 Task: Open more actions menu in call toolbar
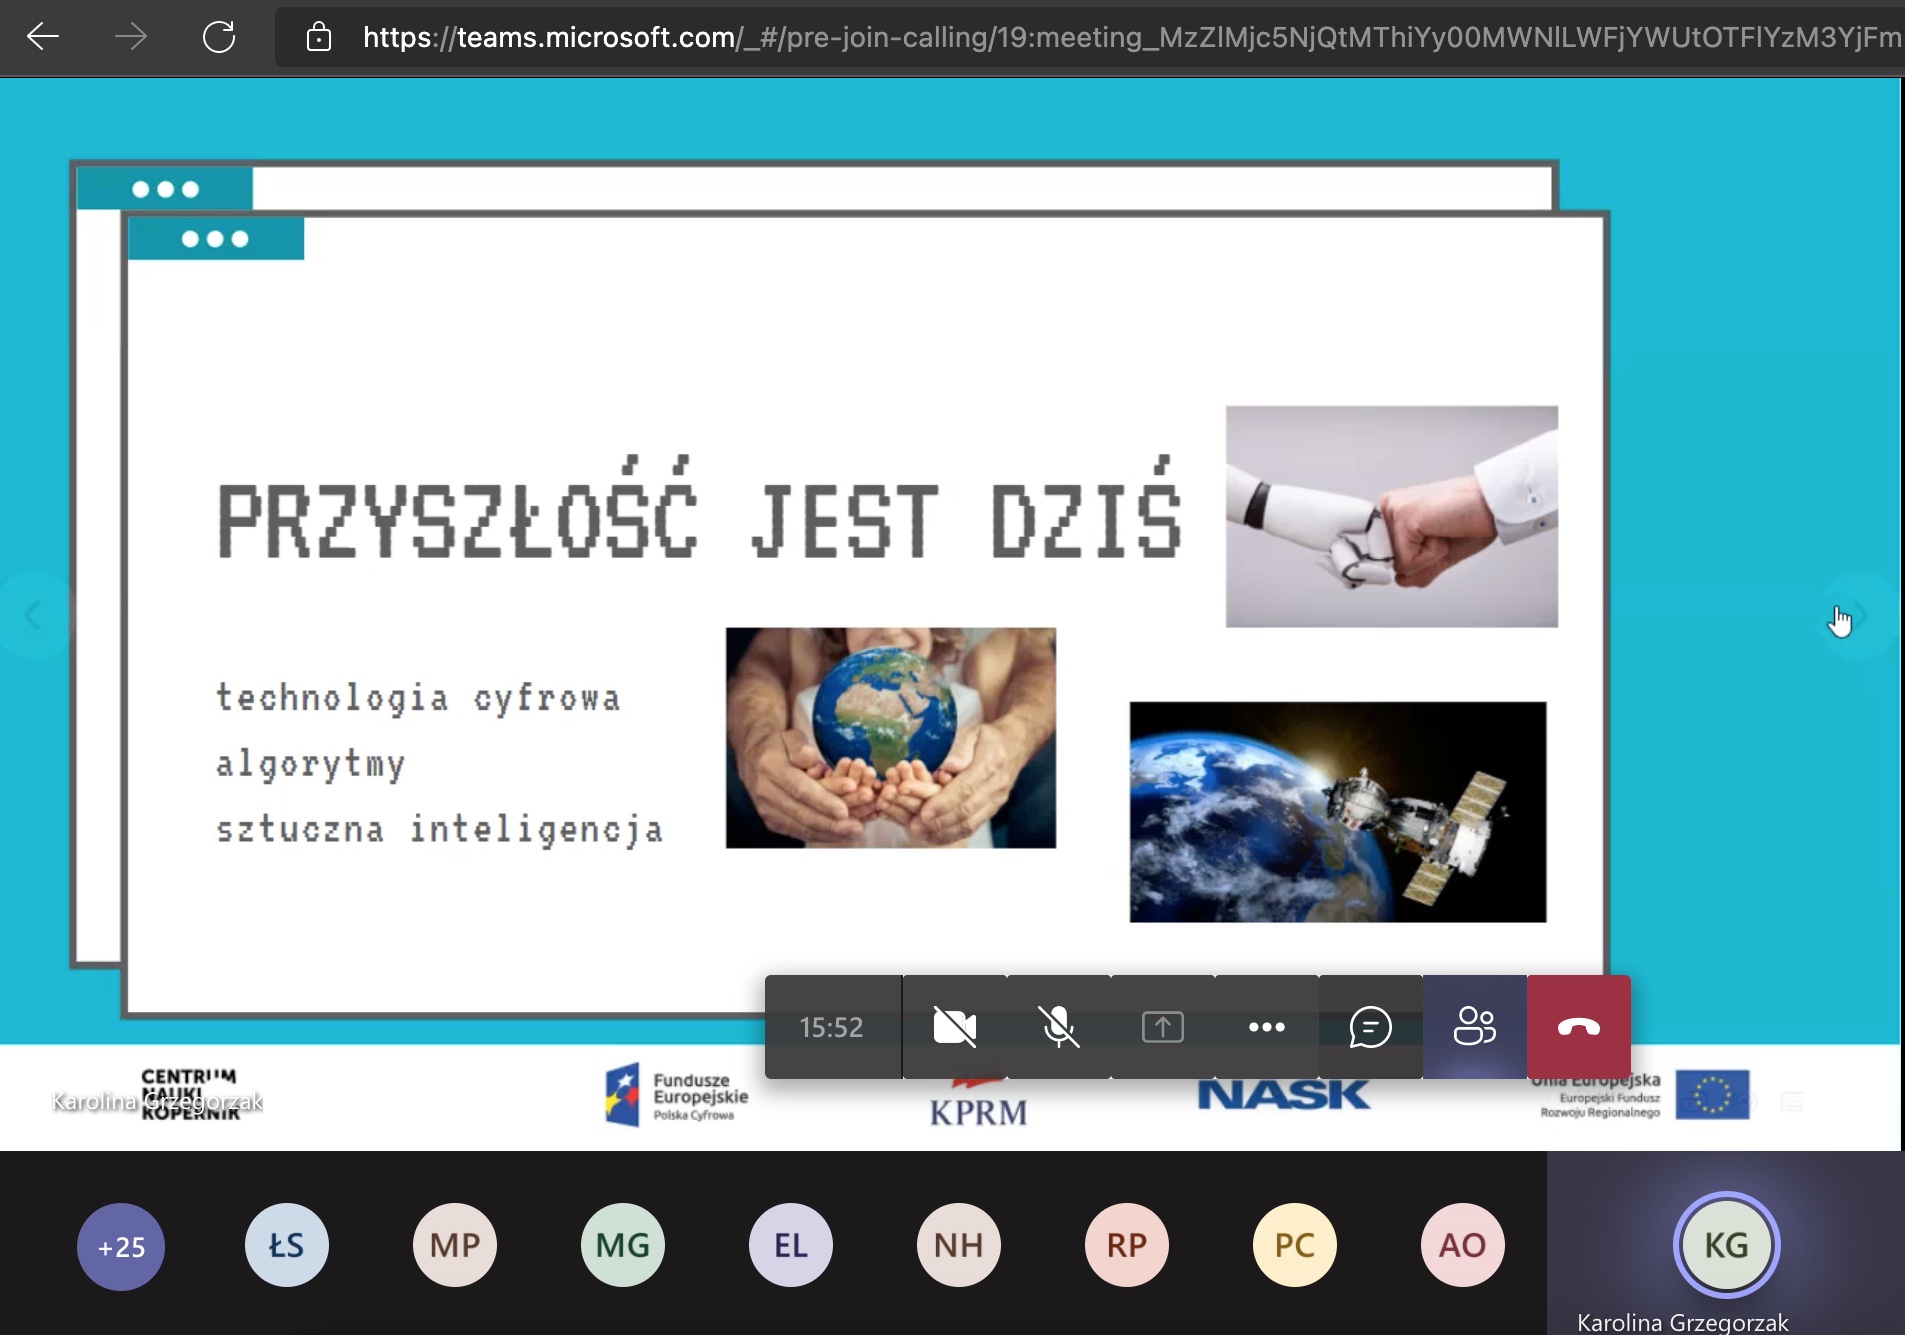click(x=1267, y=1027)
